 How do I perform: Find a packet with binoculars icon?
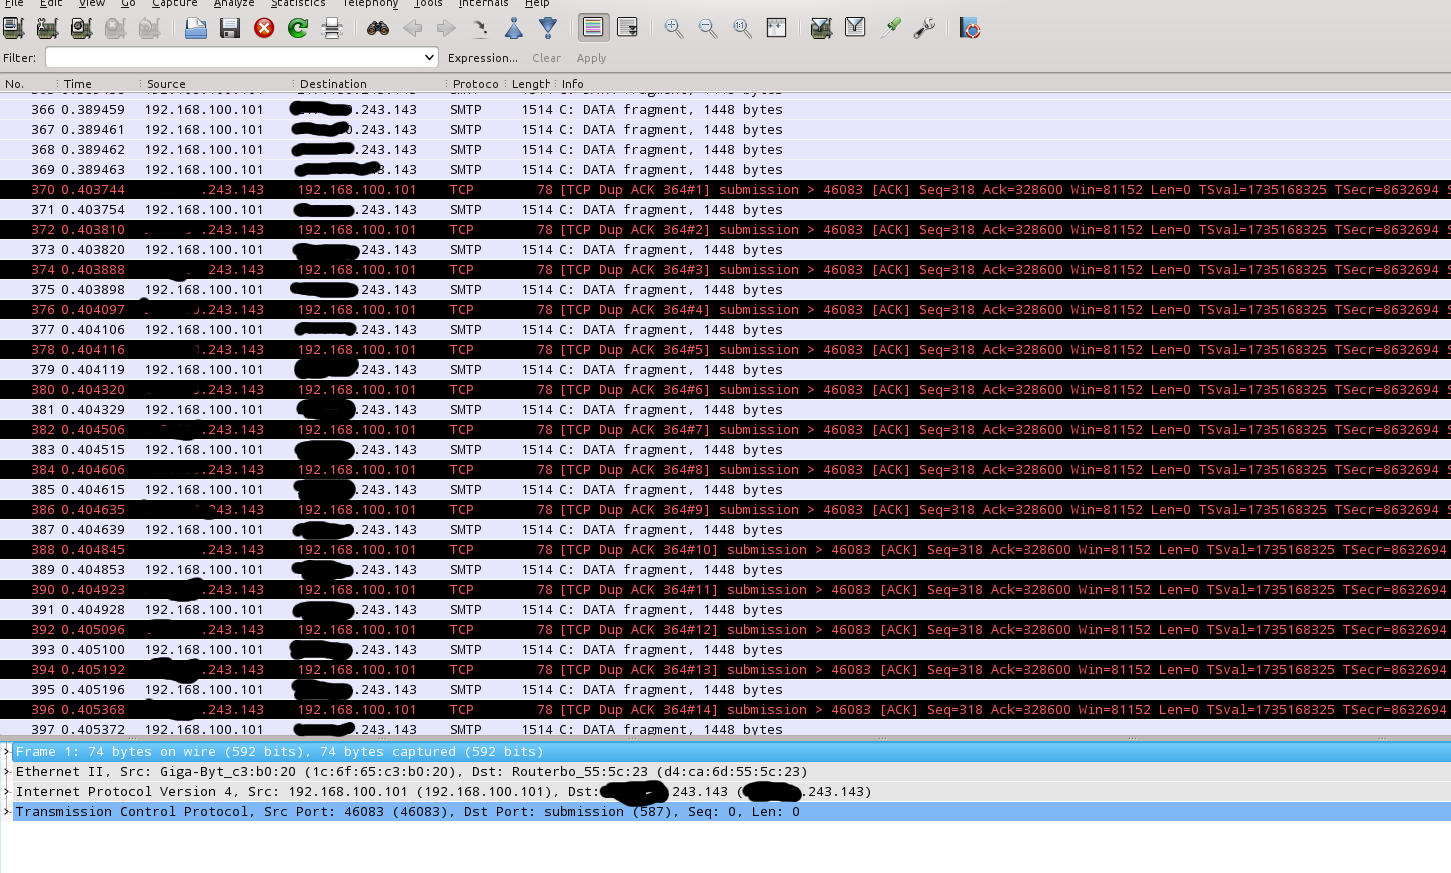(378, 28)
